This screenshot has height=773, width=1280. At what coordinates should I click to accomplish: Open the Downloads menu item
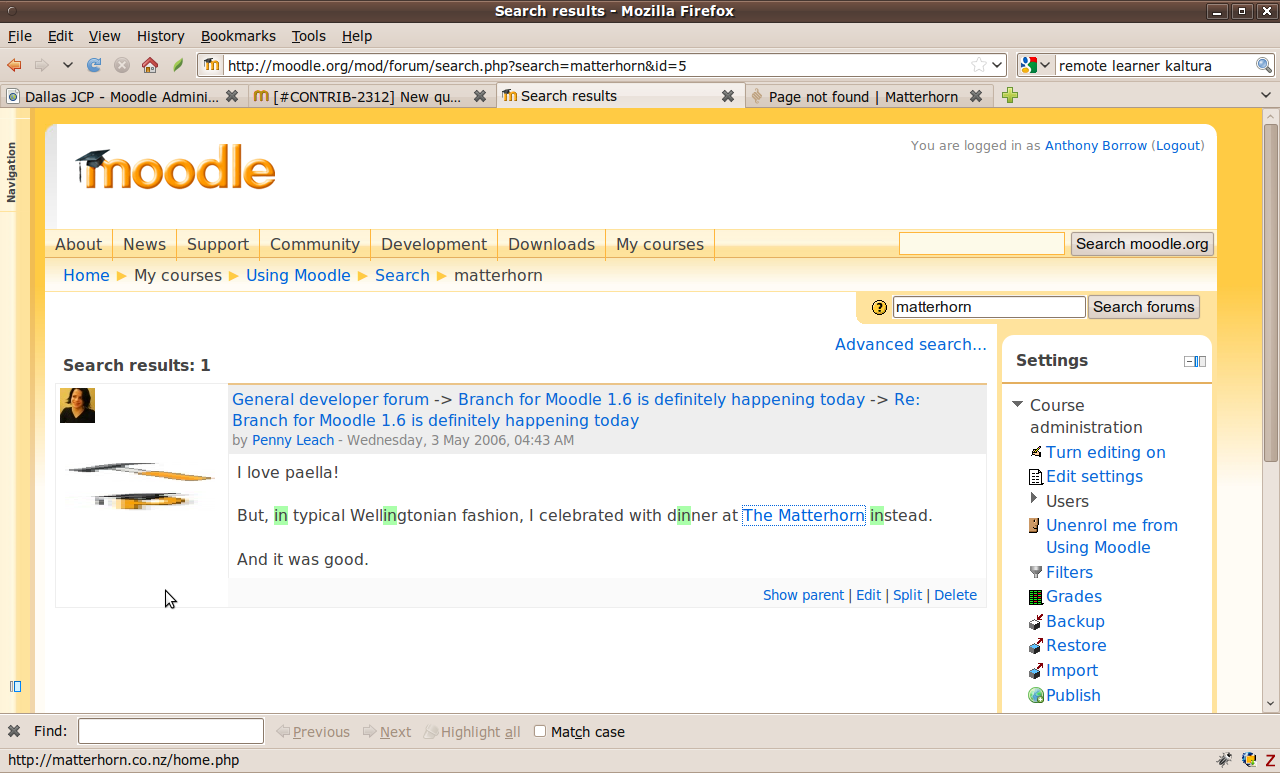pos(551,245)
